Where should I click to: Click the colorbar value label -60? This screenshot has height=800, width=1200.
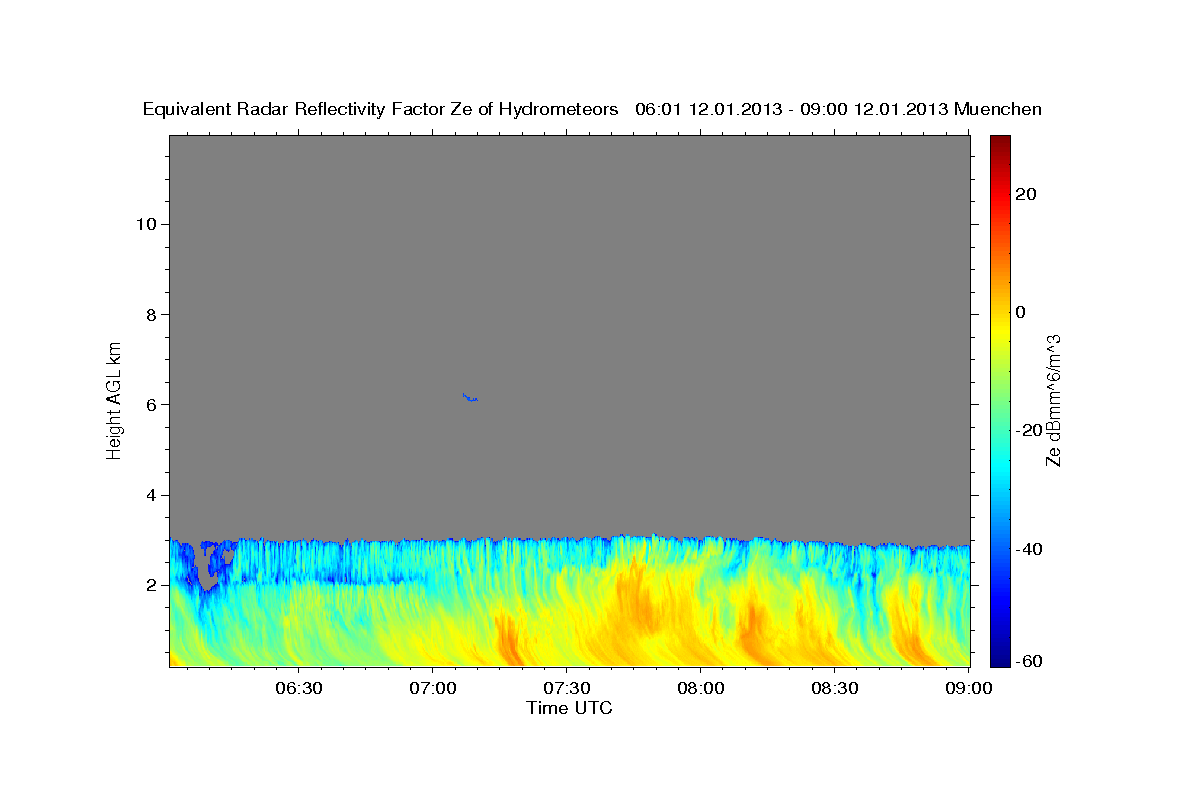[1029, 661]
